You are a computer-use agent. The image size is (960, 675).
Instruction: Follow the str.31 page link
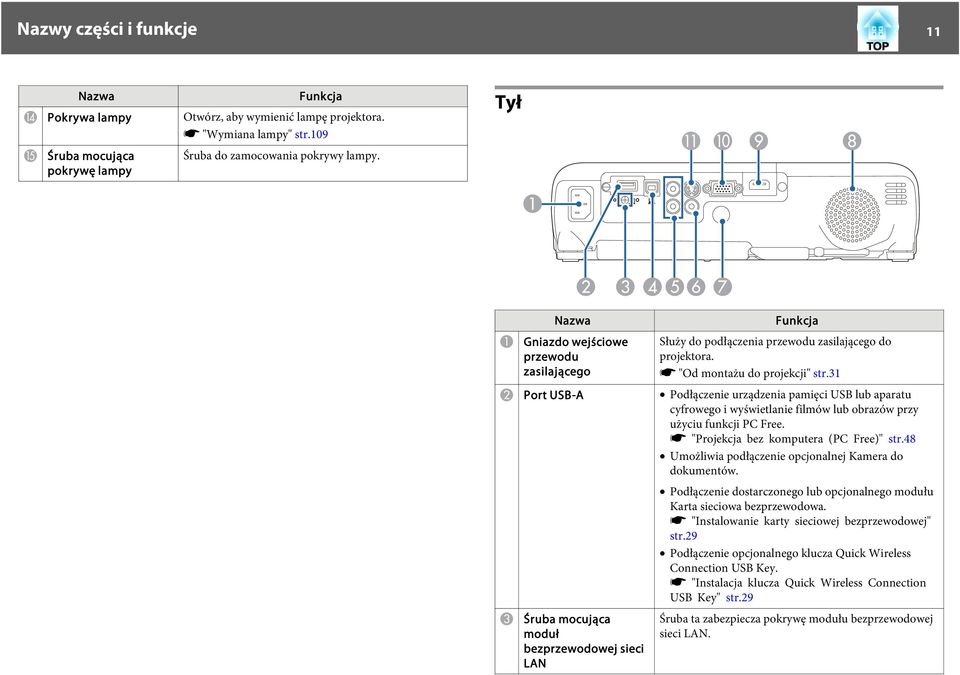[827, 373]
